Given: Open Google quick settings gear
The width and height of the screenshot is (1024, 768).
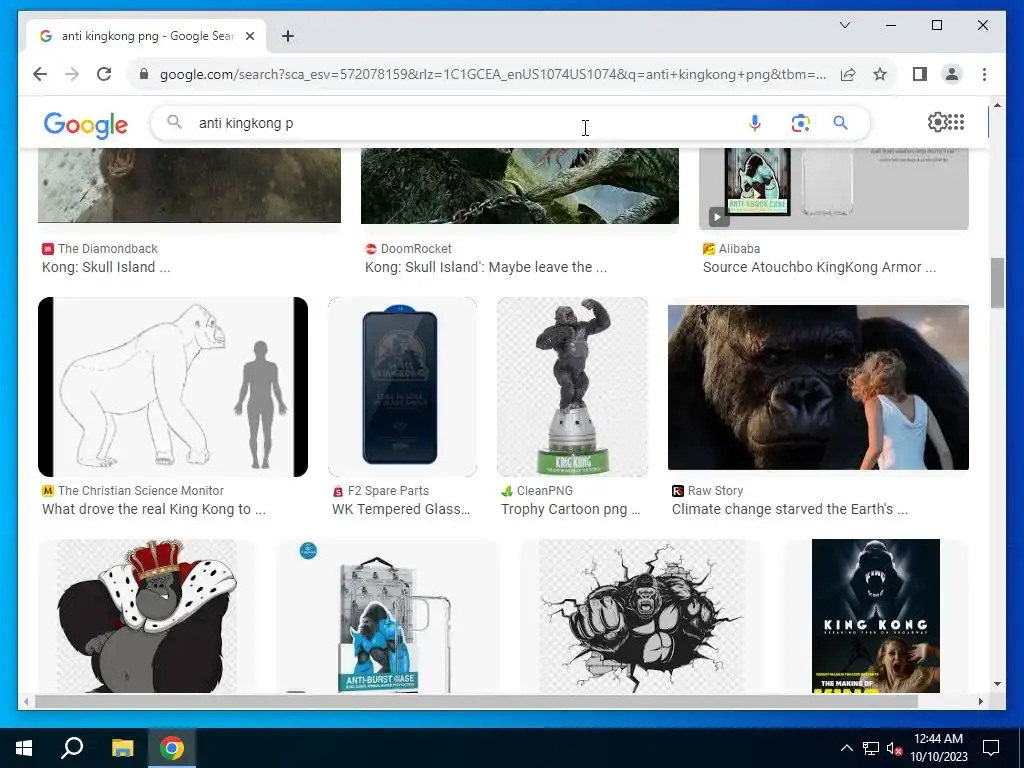Looking at the screenshot, I should coord(936,122).
